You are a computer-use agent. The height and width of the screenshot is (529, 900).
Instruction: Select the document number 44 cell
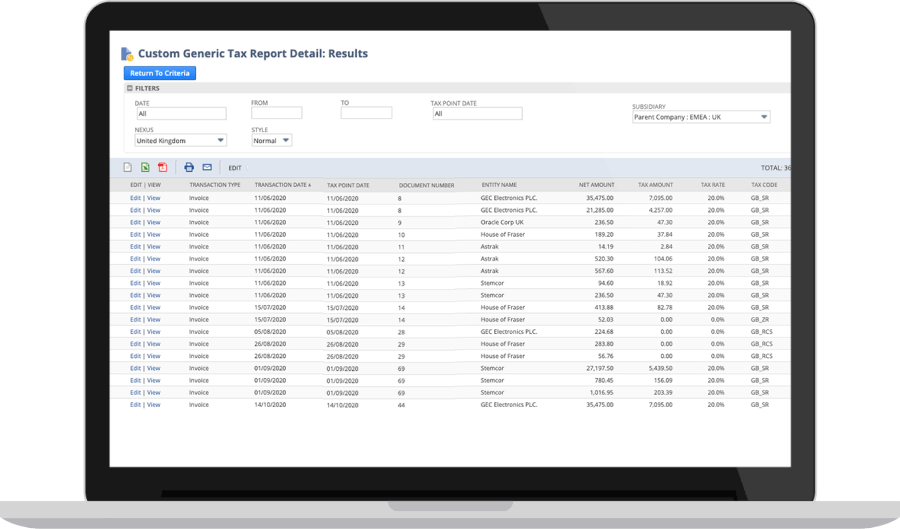401,405
